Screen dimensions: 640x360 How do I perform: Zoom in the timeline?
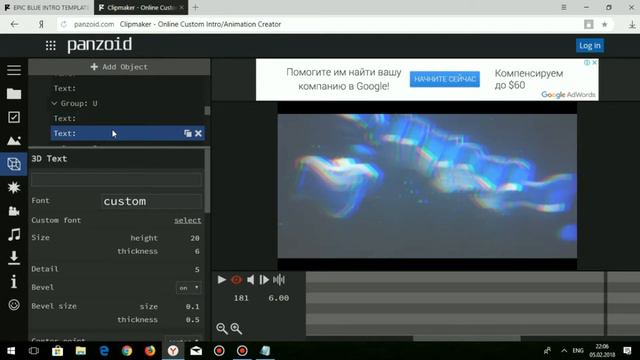[x=236, y=329]
